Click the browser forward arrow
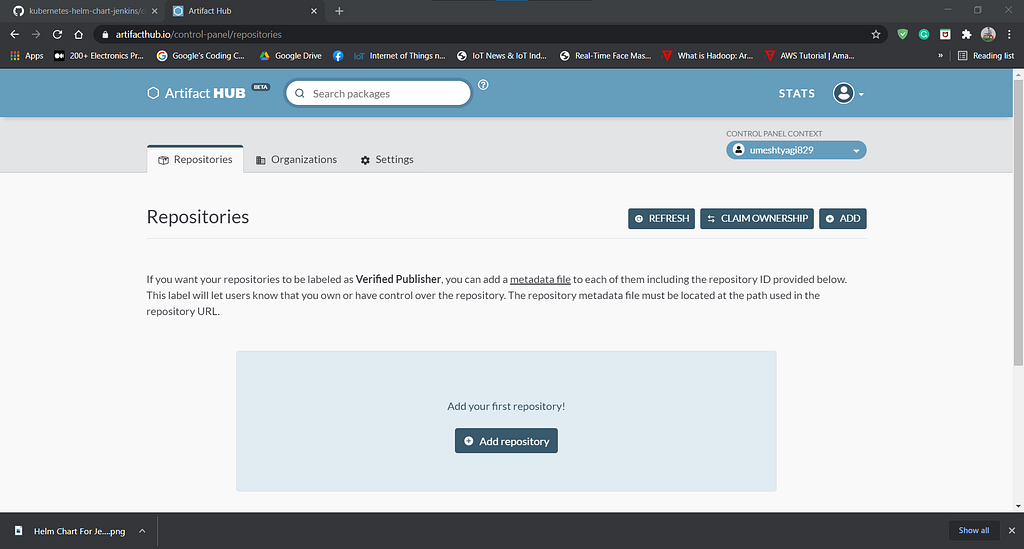Viewport: 1024px width, 549px height. (36, 35)
